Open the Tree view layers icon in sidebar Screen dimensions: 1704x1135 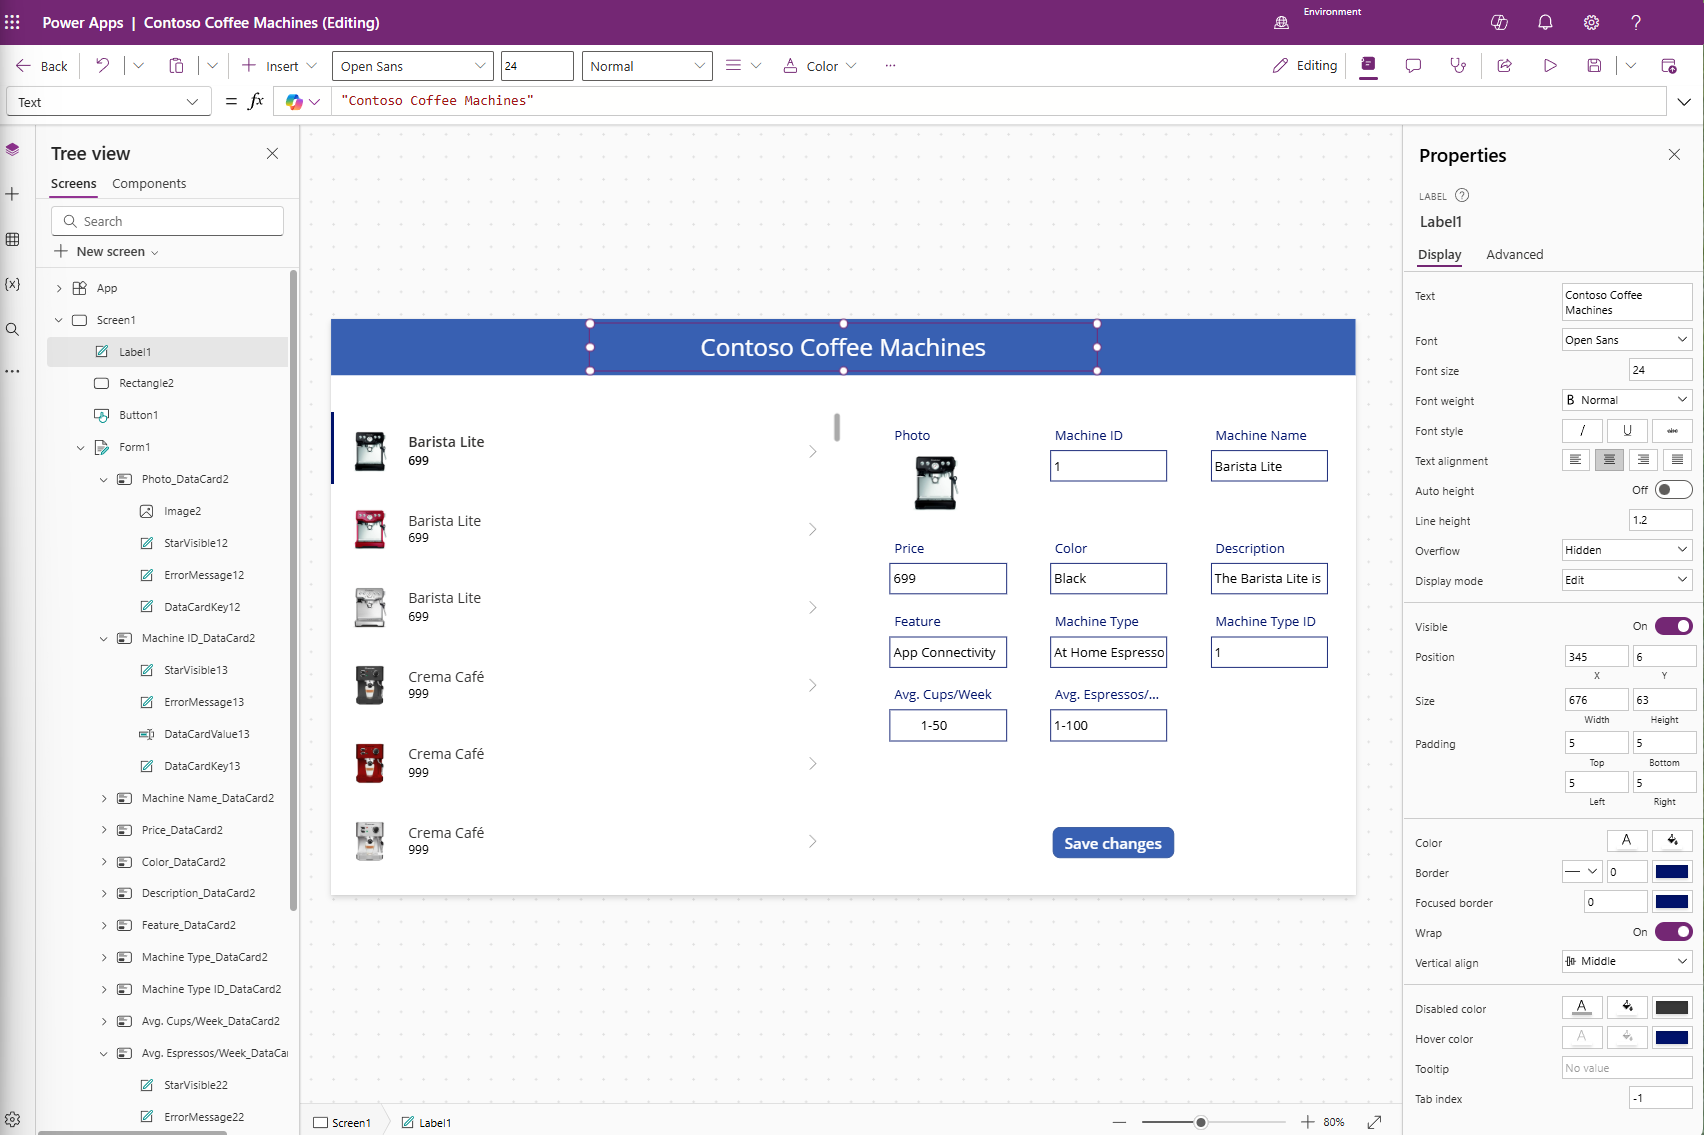12,150
